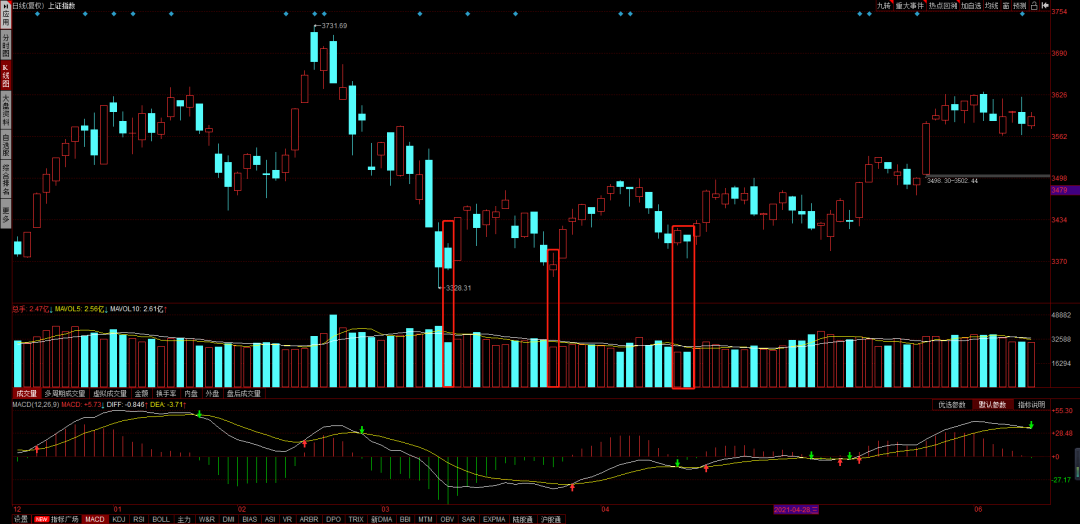Click the 预测 prediction button
The width and height of the screenshot is (1080, 524).
pos(1020,6)
